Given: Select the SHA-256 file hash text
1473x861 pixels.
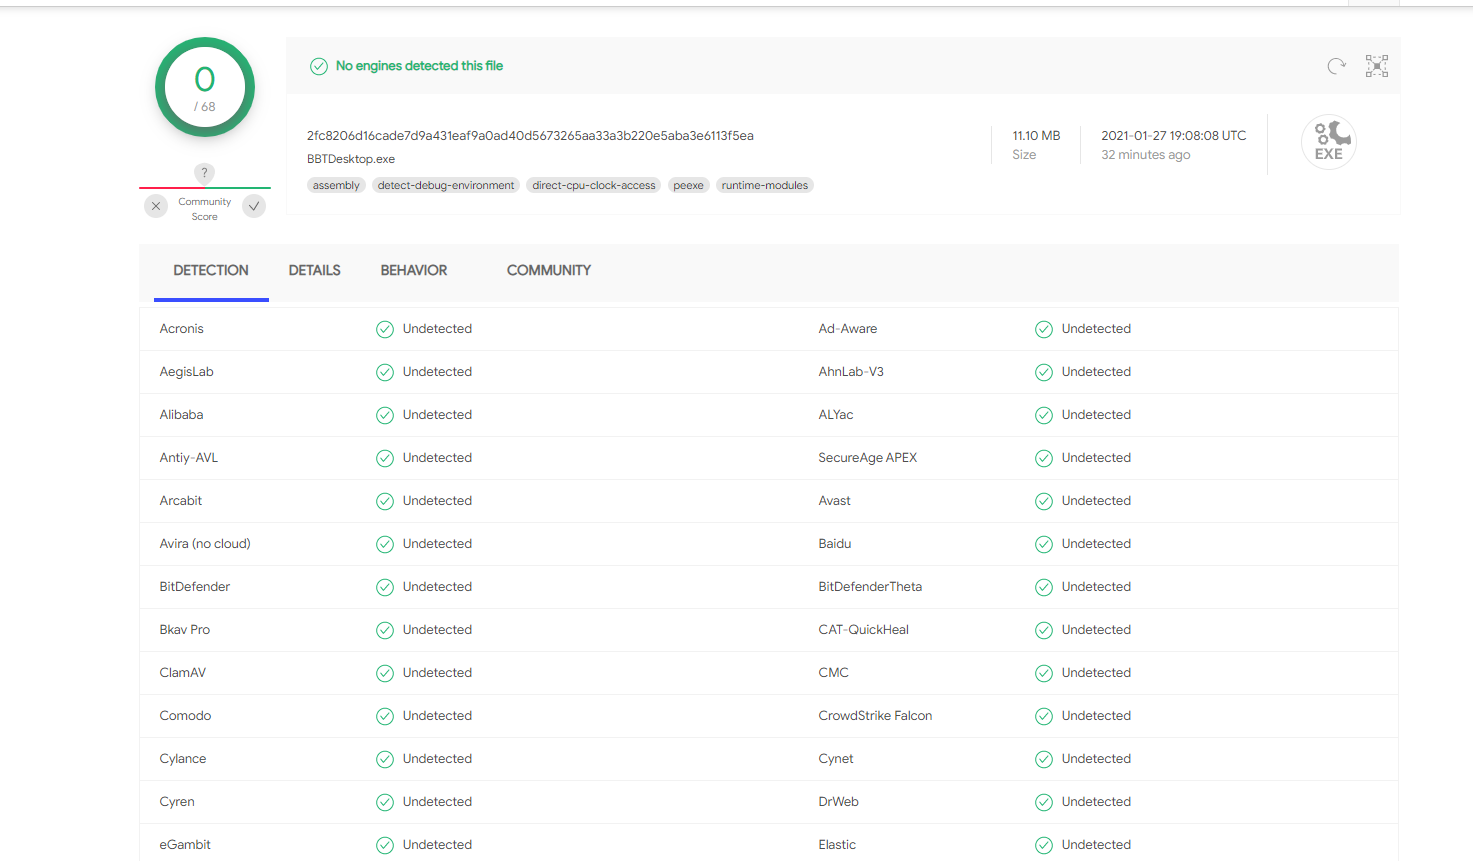Looking at the screenshot, I should click(x=530, y=136).
